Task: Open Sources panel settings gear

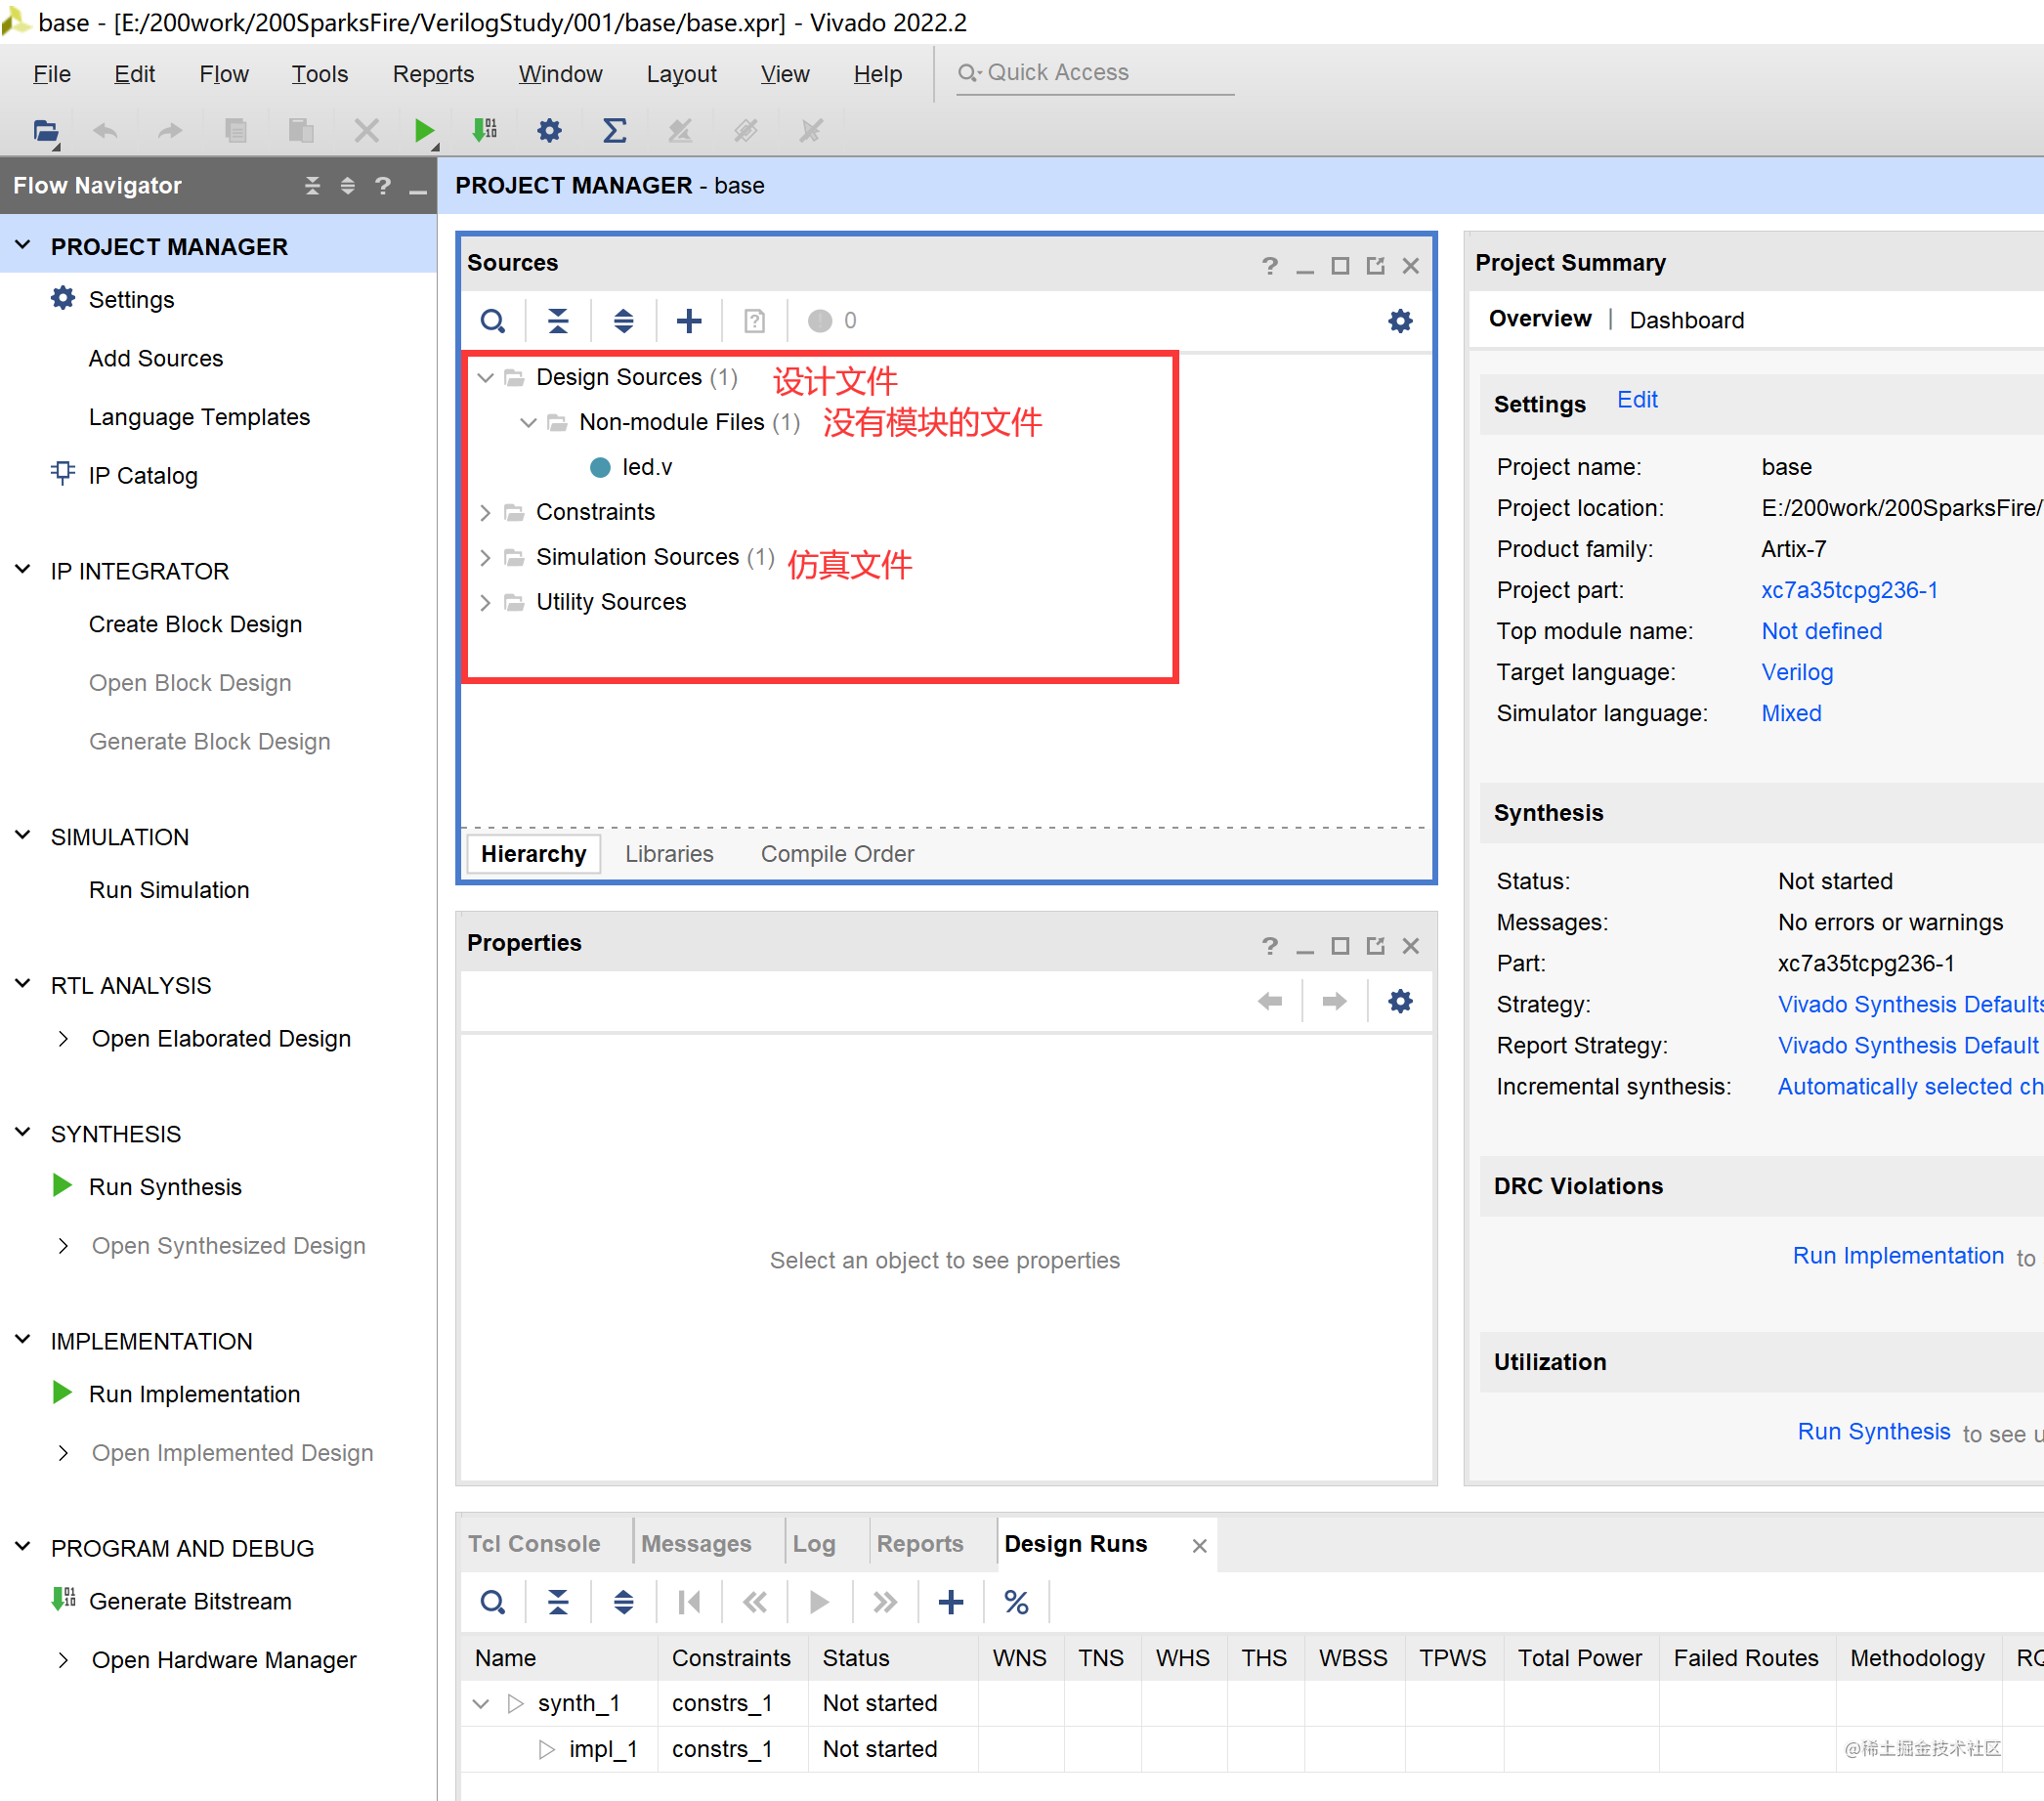Action: [1400, 321]
